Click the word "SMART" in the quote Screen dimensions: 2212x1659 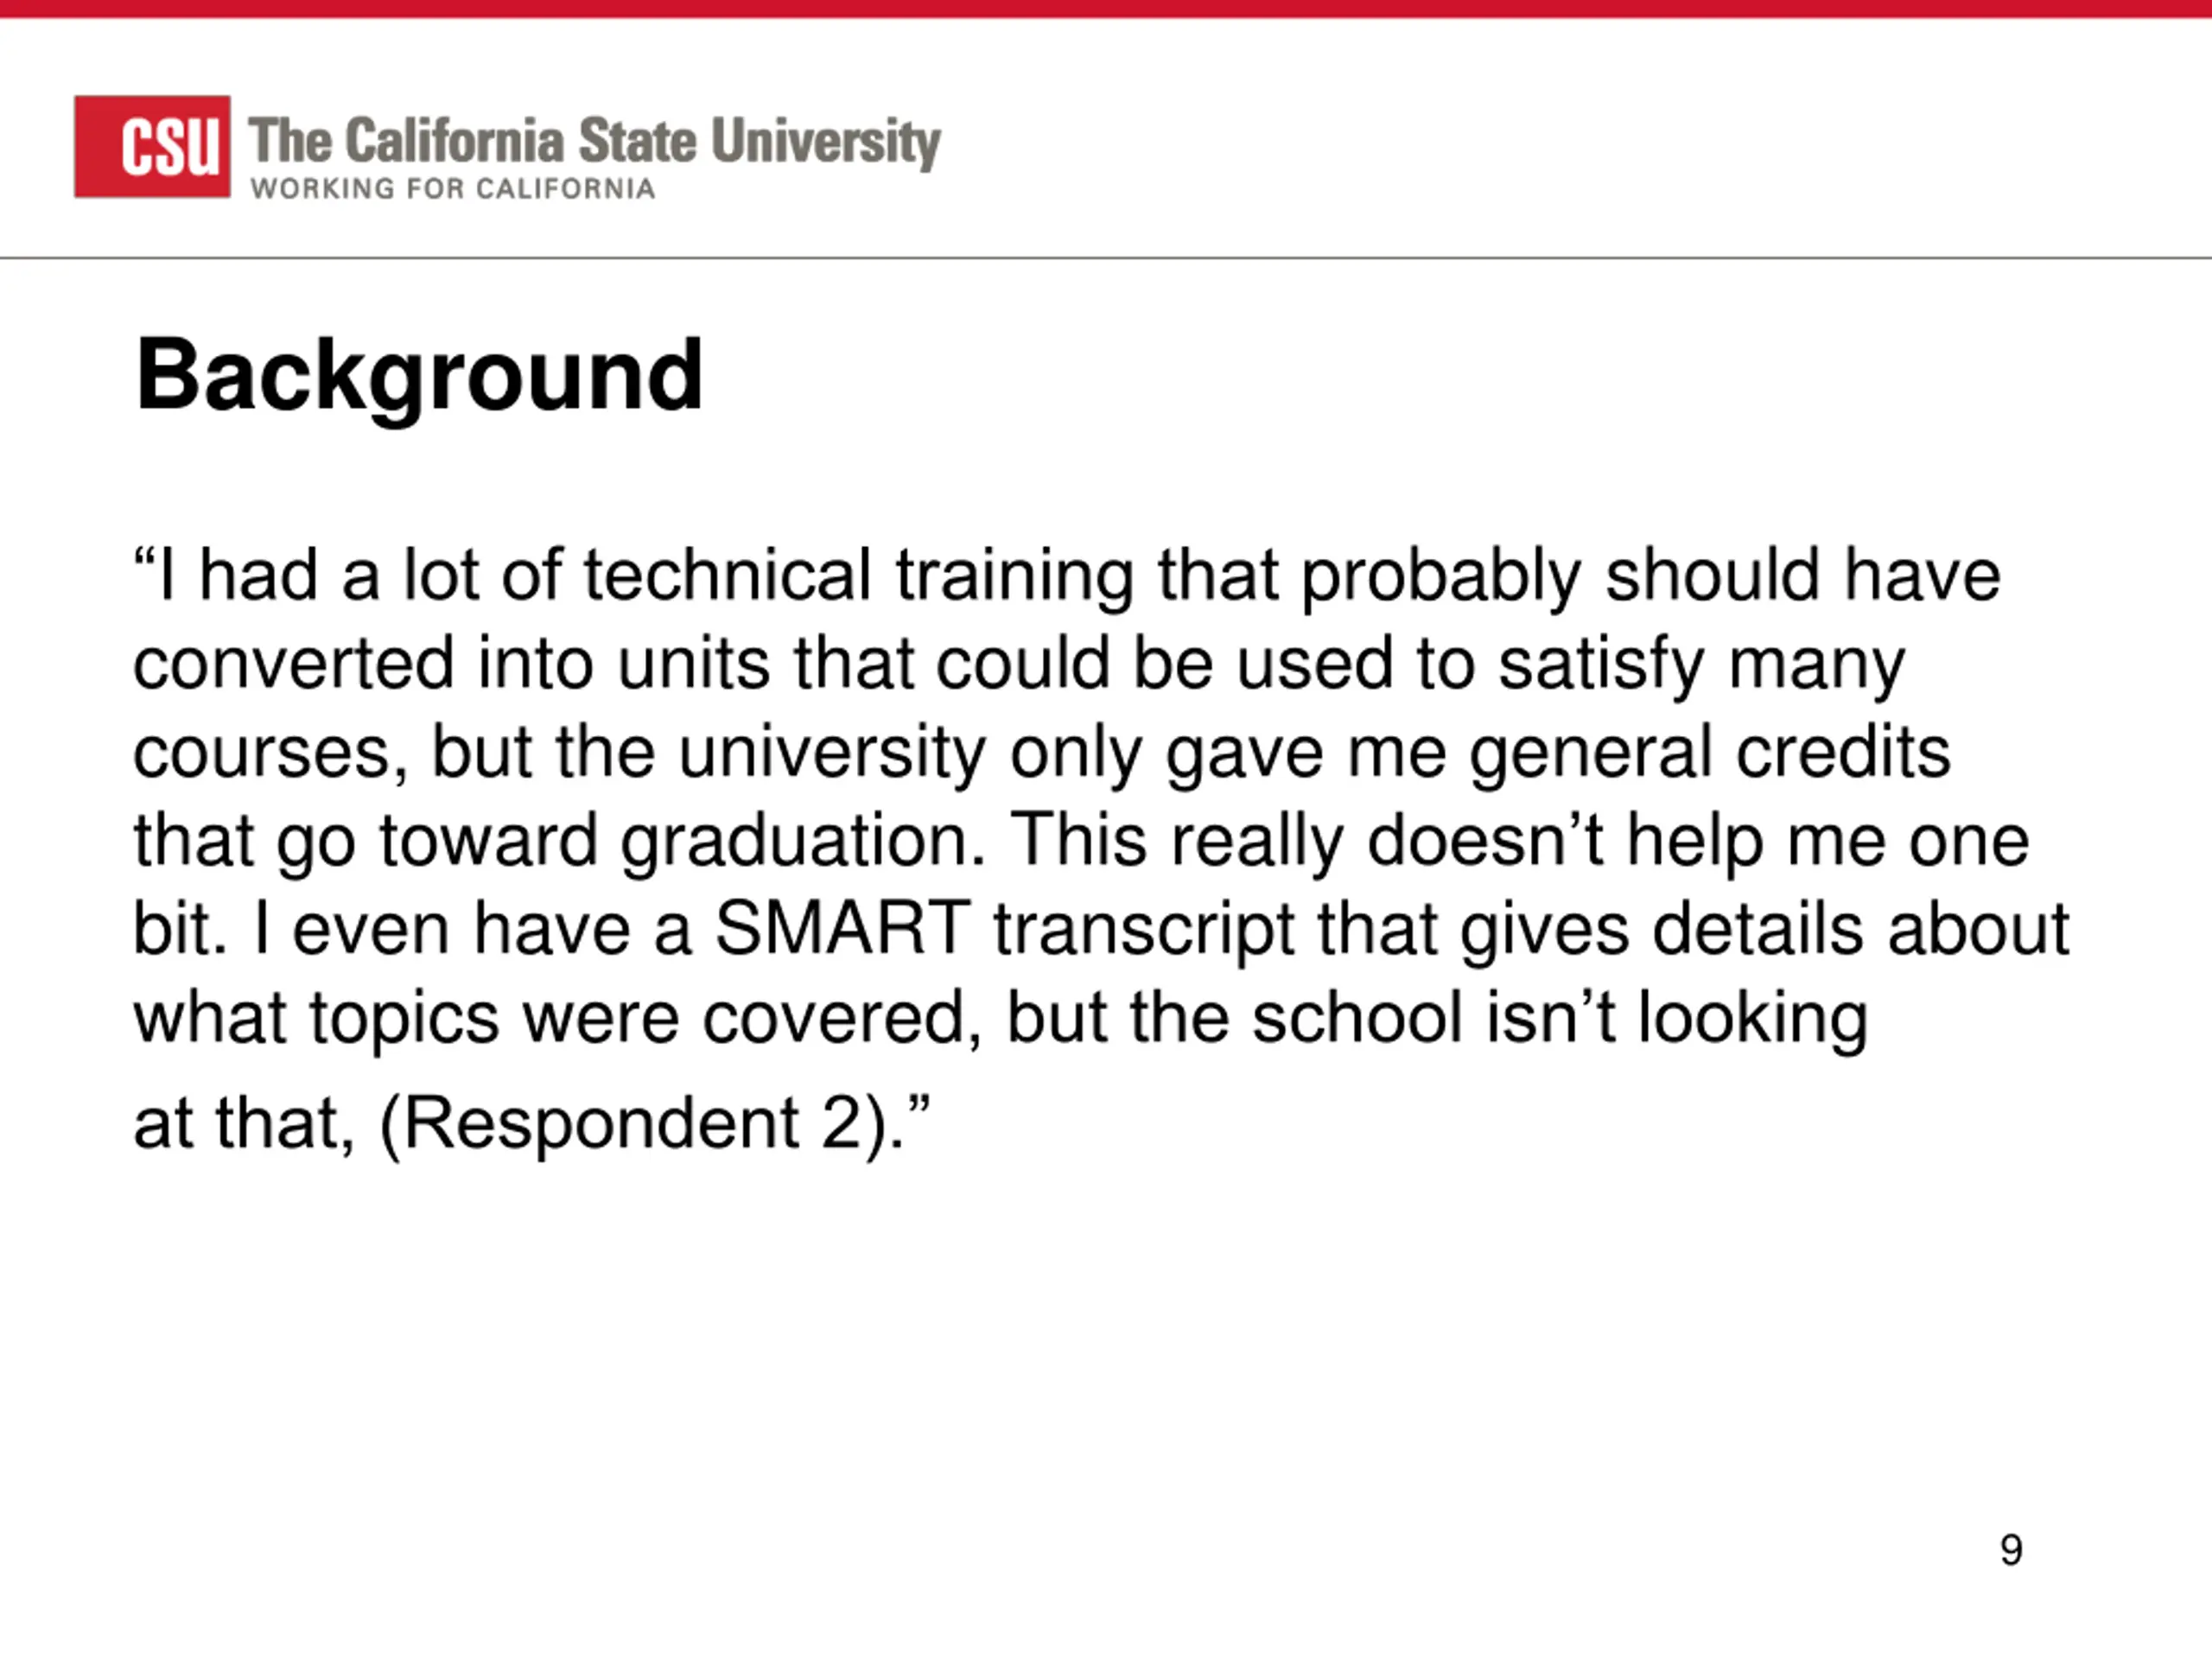pos(842,929)
